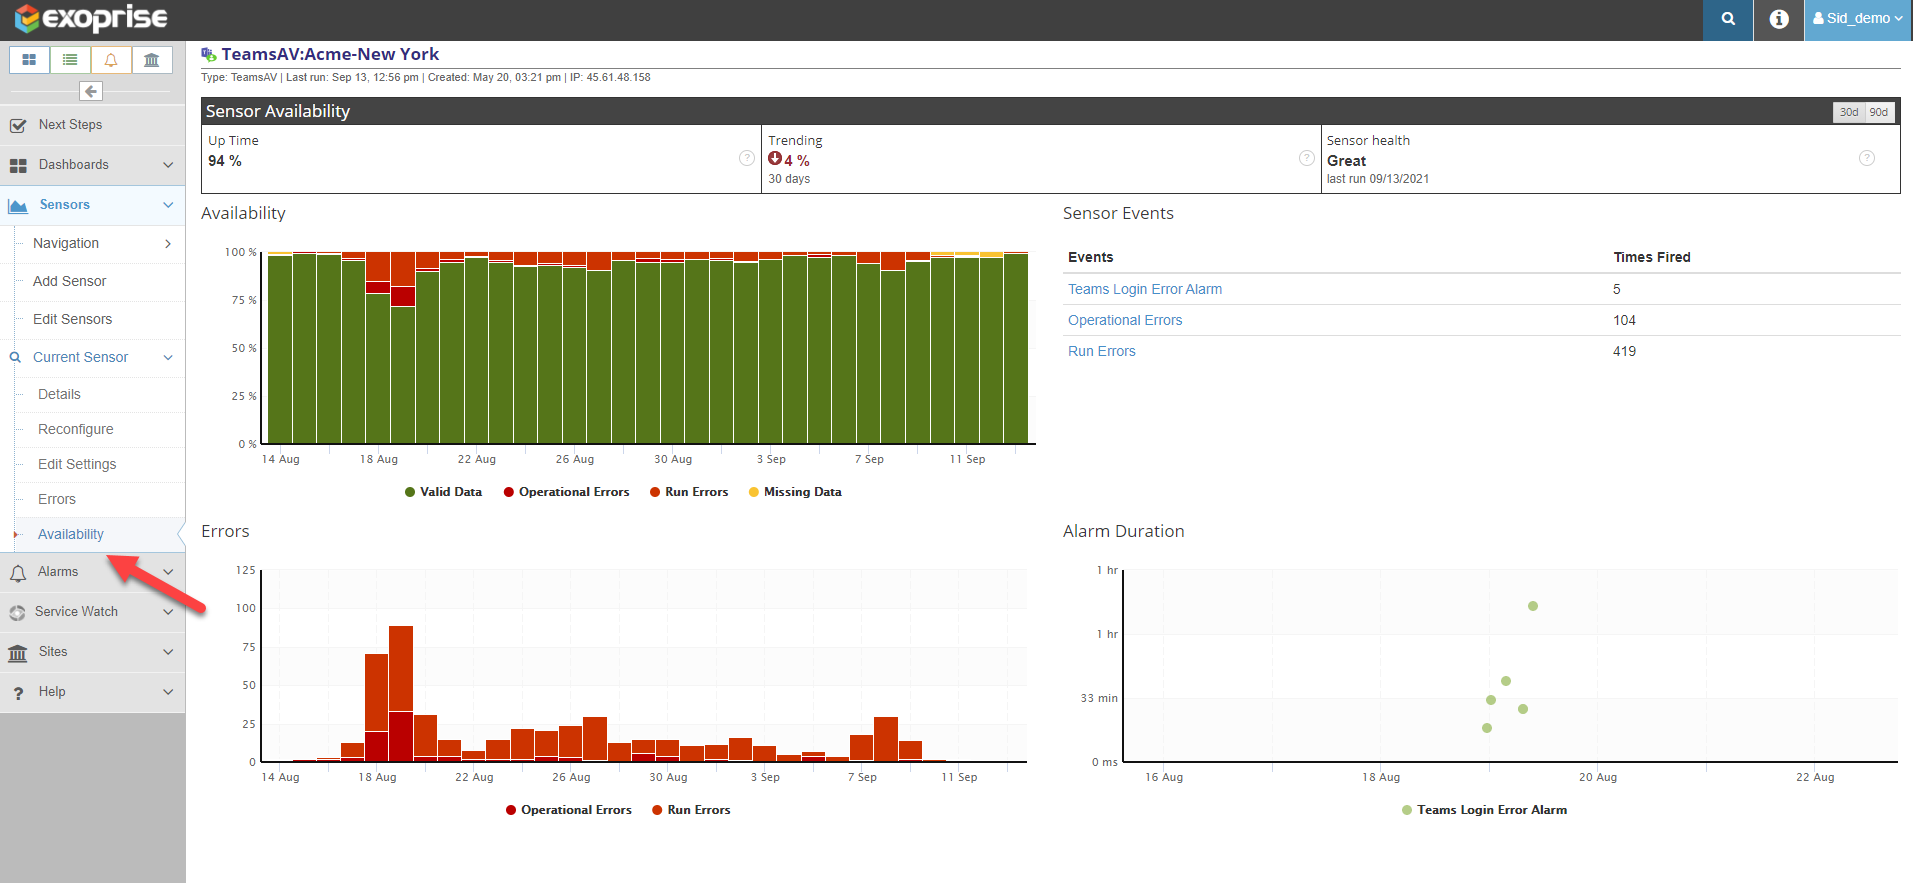Open Teams Login Error Alarm link
This screenshot has width=1913, height=883.
(1145, 289)
